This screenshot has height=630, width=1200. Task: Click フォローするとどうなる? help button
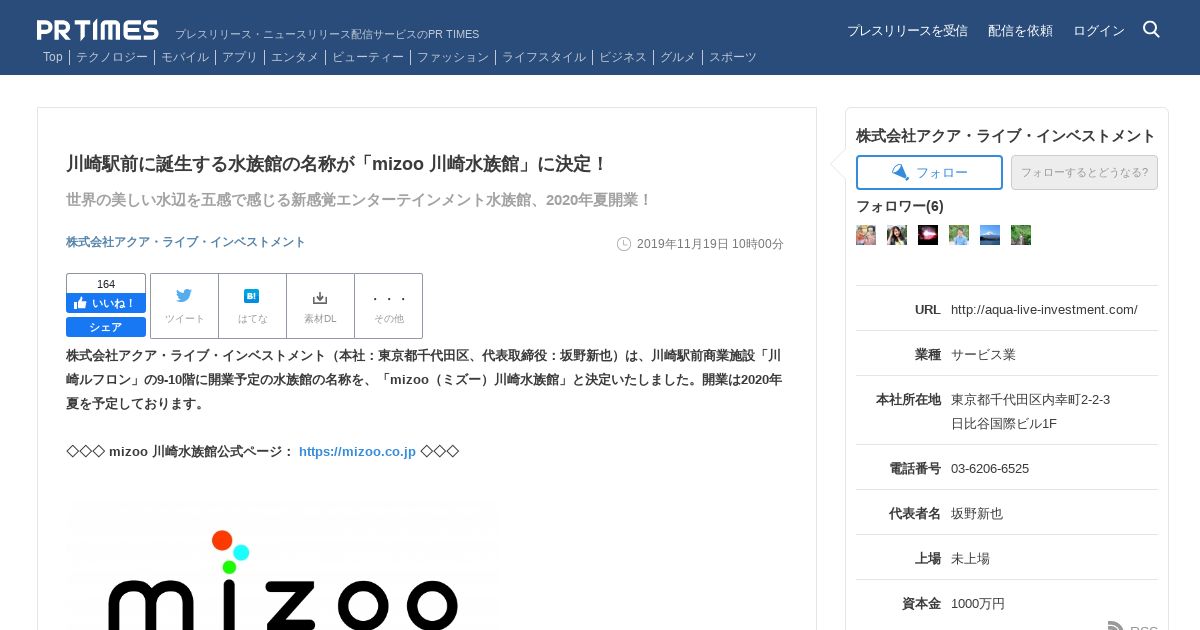click(x=1084, y=172)
